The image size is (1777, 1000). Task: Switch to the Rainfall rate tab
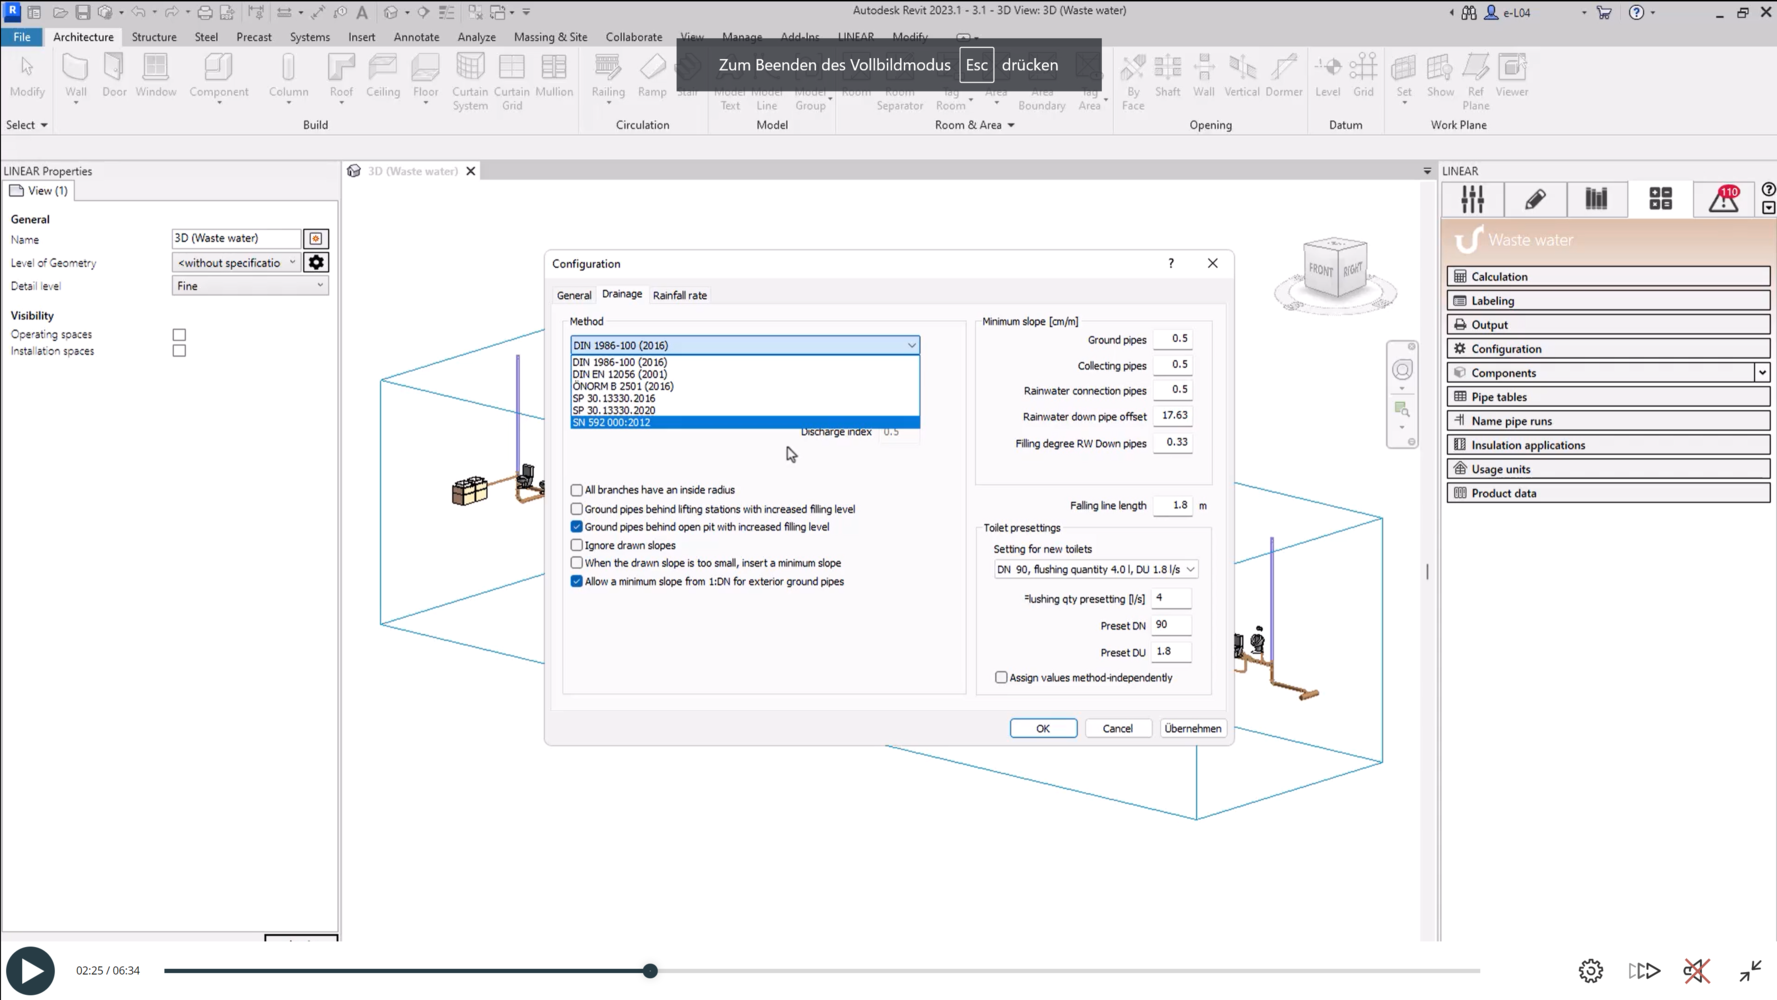click(679, 296)
